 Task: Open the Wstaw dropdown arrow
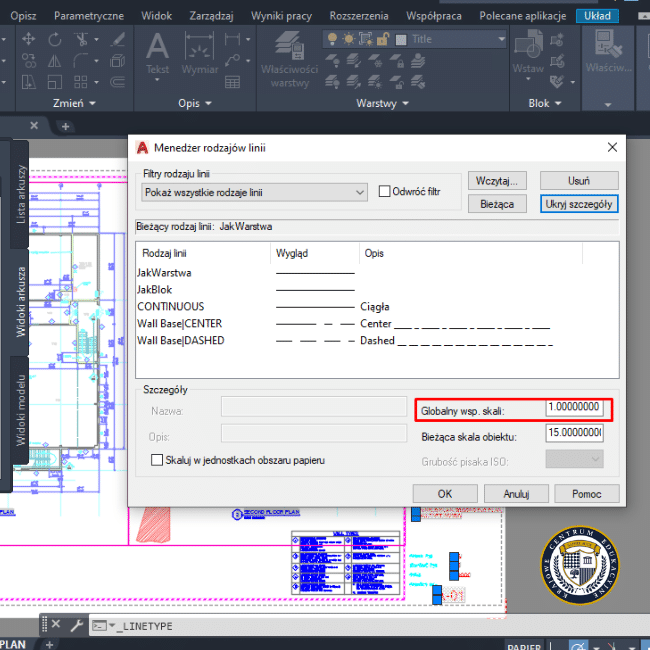click(528, 78)
